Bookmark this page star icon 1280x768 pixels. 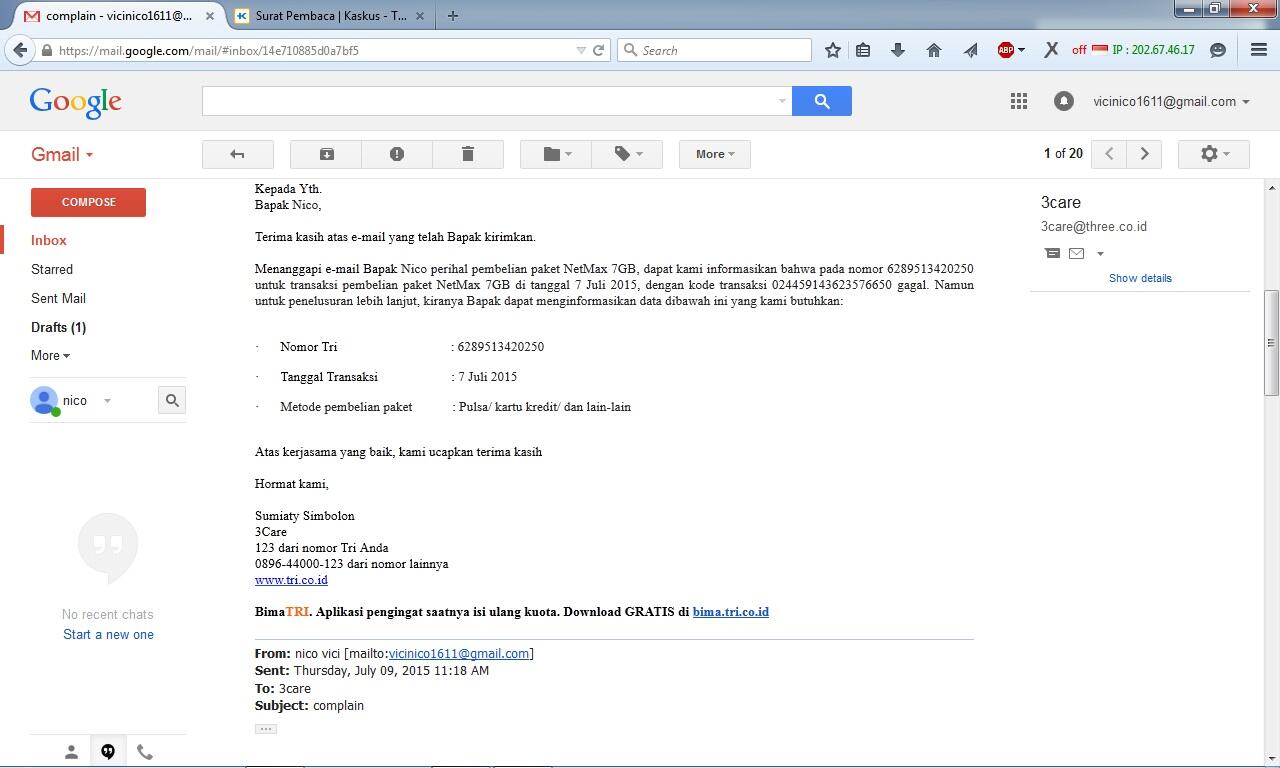(x=832, y=50)
